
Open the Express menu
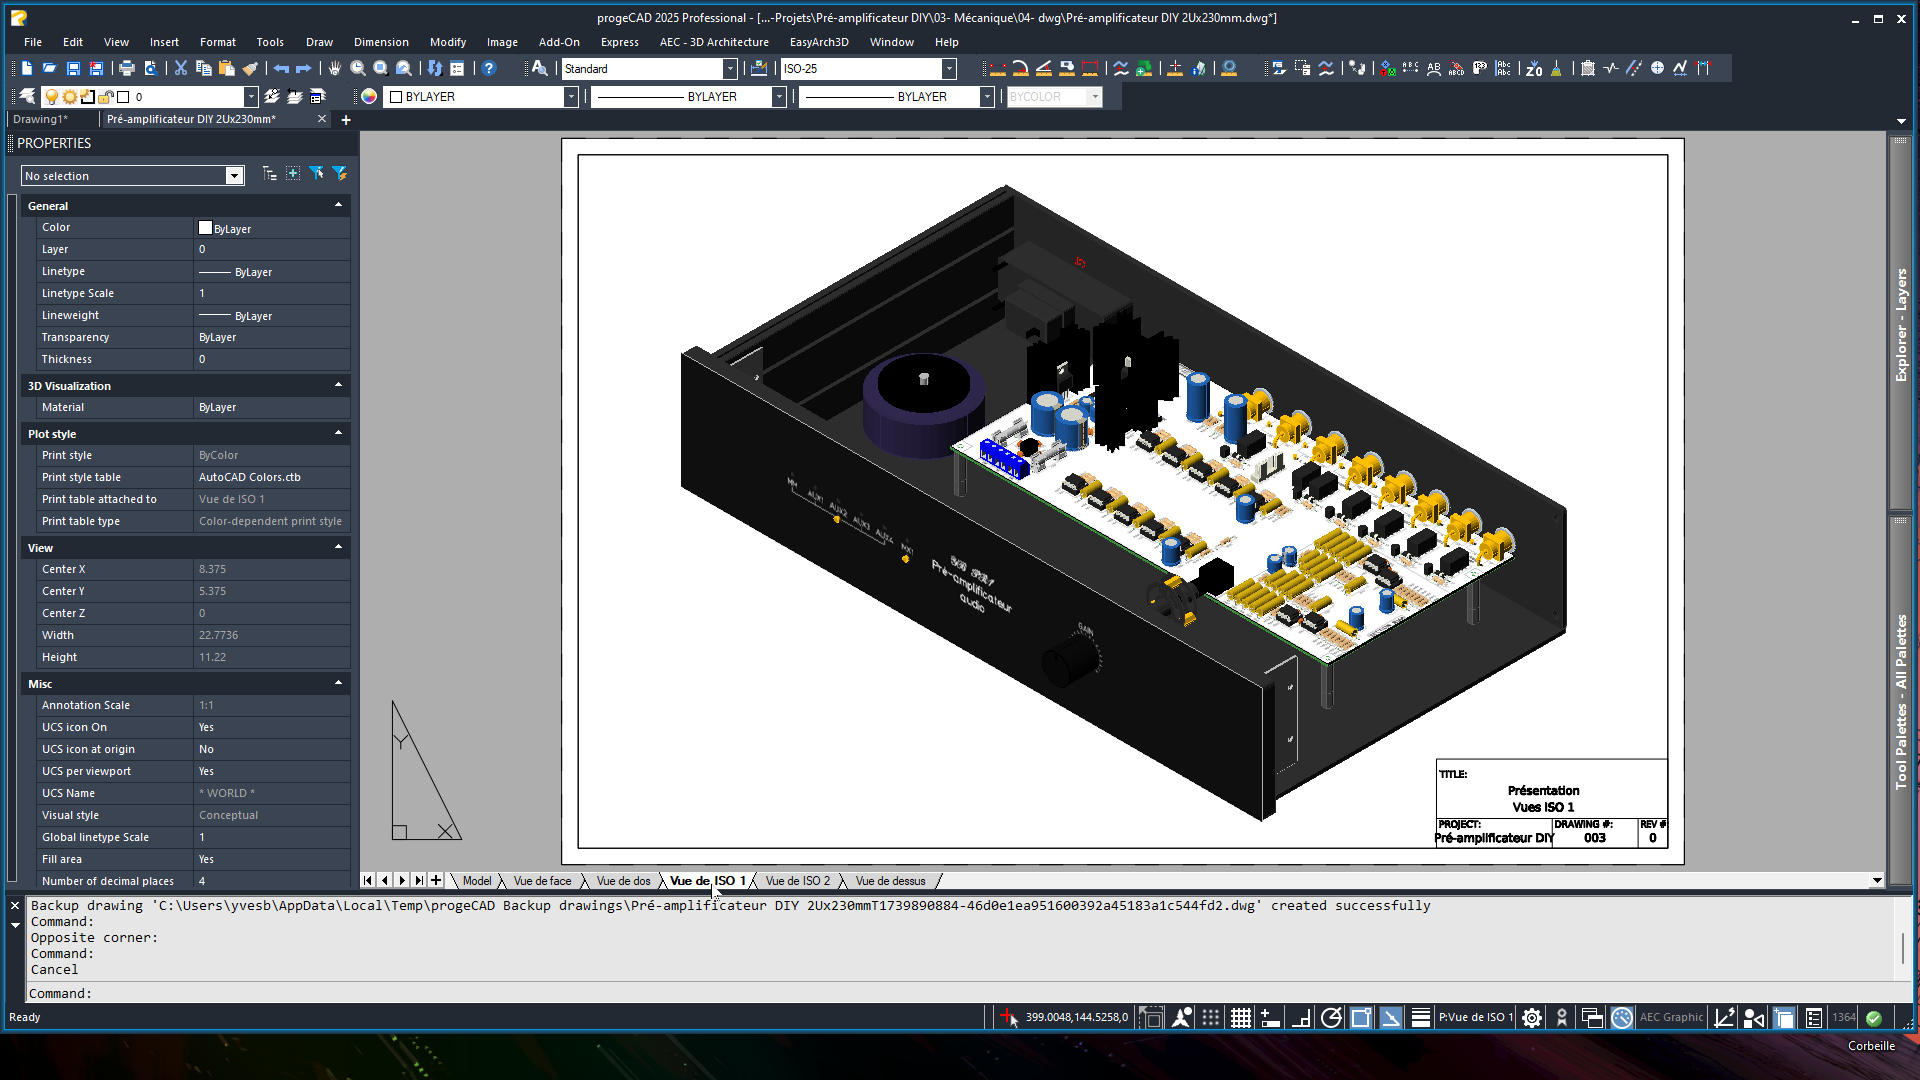click(619, 42)
